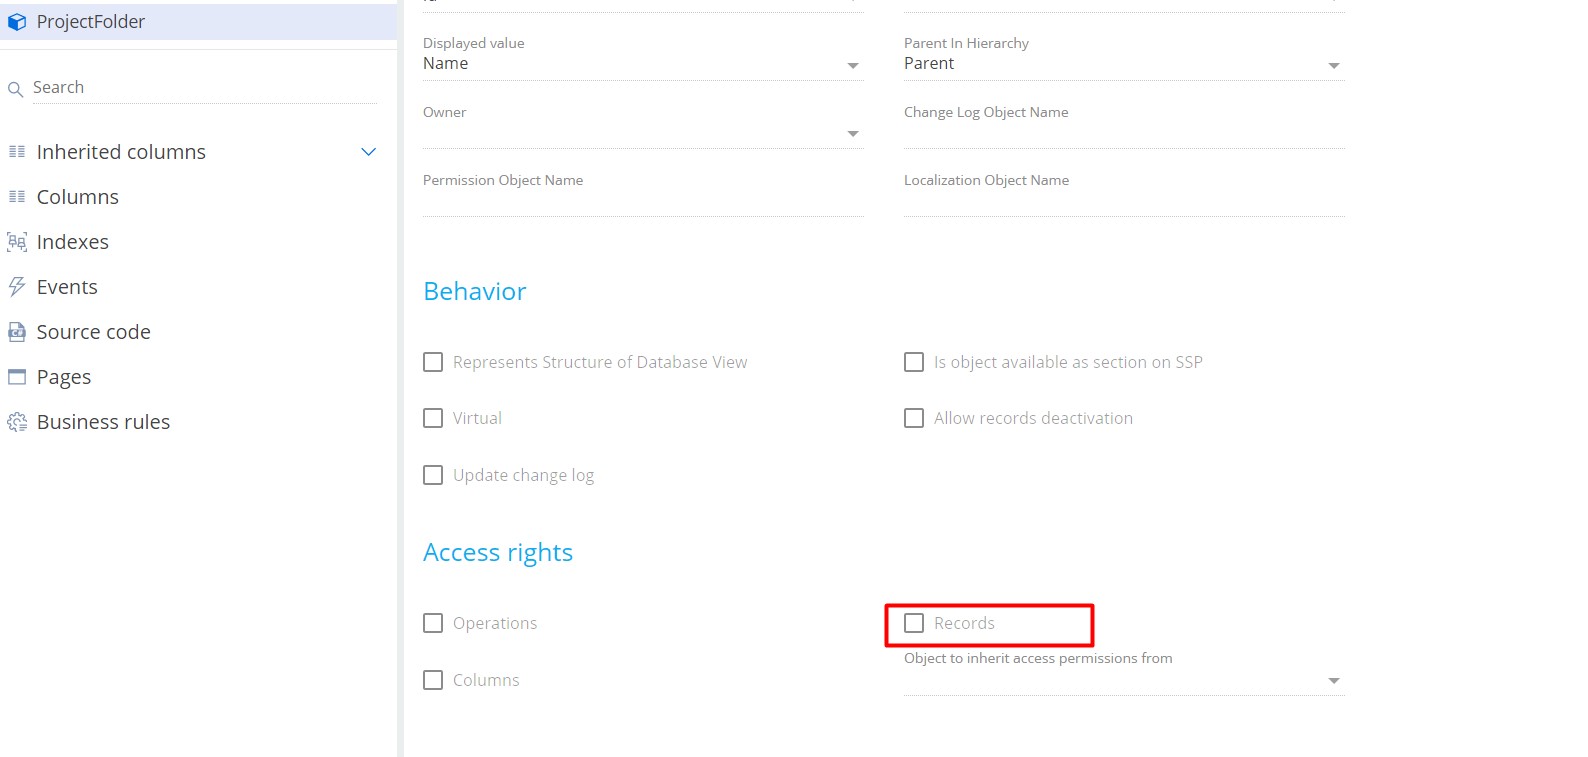1588x757 pixels.
Task: Open the Displayed value dropdown
Action: 853,65
